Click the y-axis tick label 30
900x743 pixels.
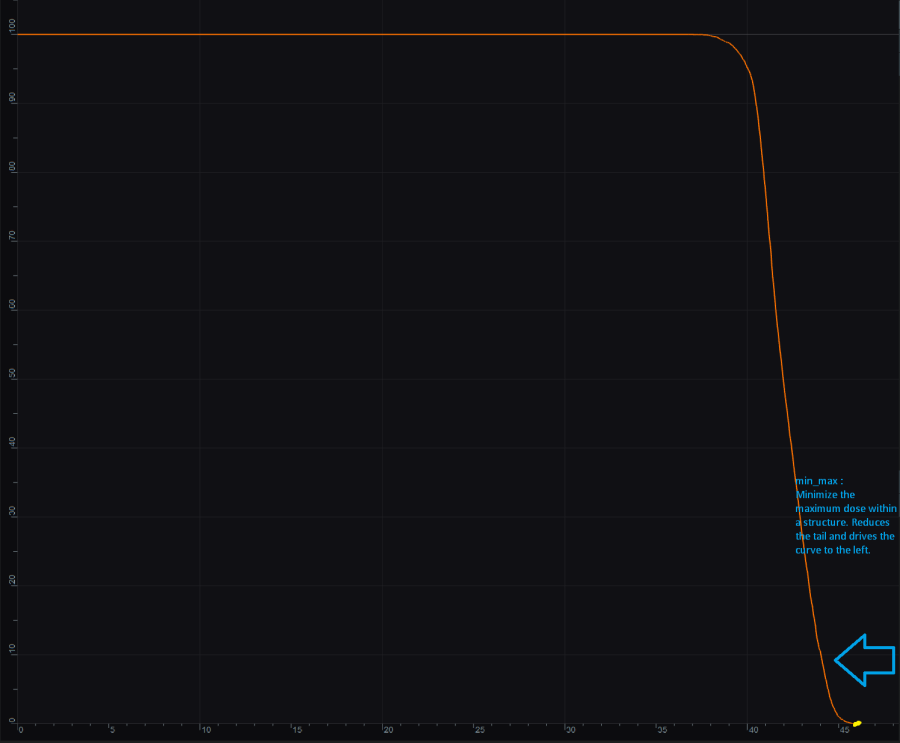pos(13,512)
